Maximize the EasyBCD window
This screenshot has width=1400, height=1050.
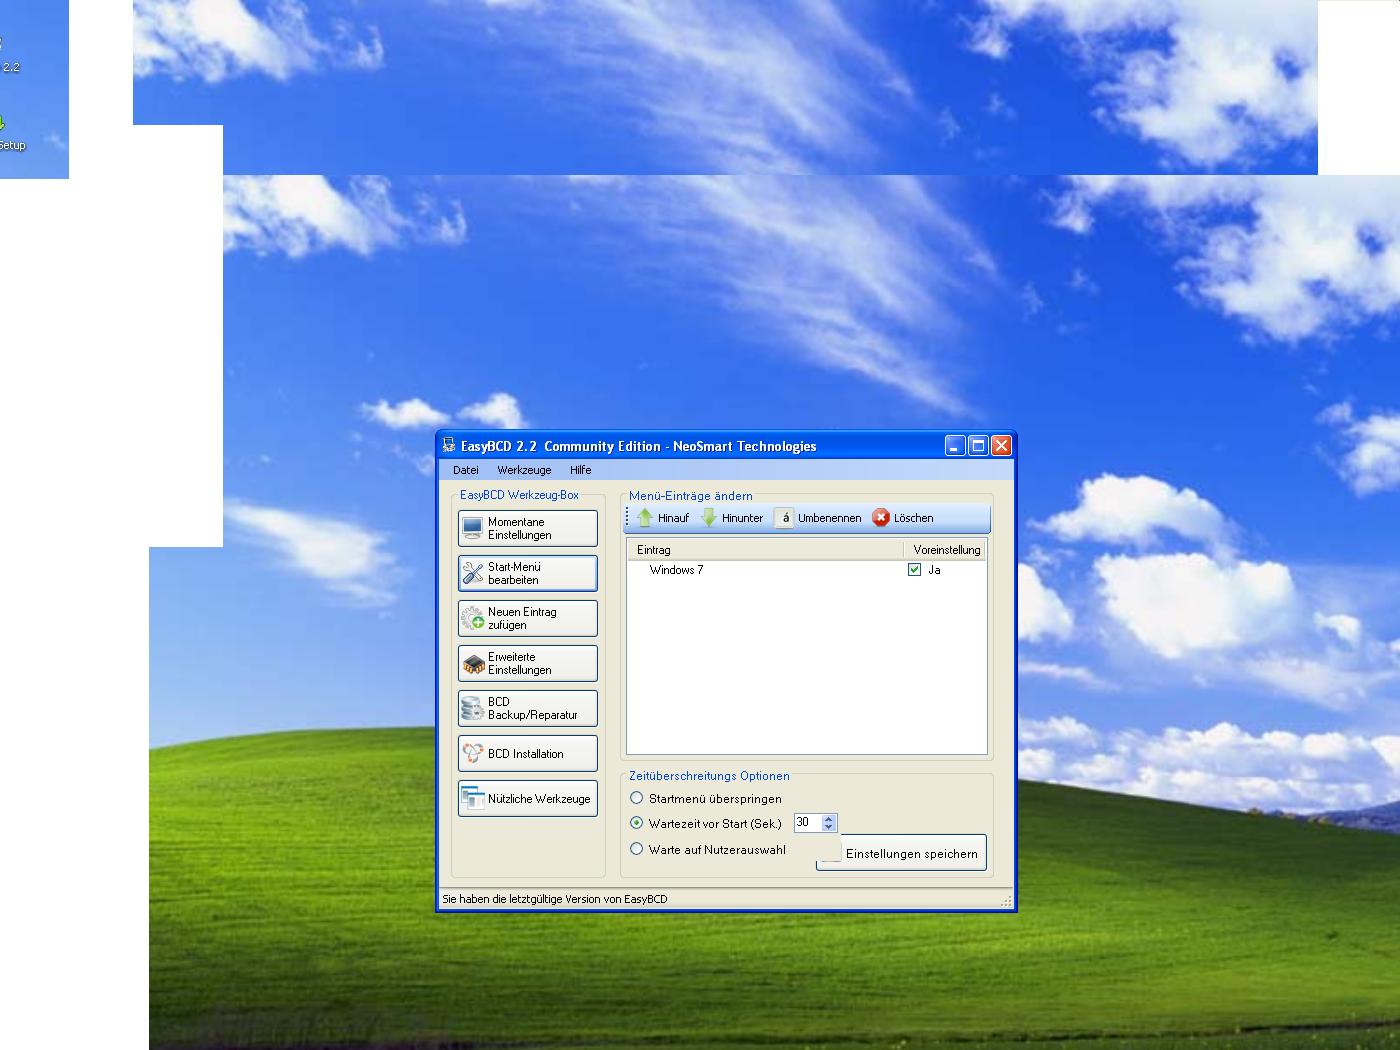(978, 446)
